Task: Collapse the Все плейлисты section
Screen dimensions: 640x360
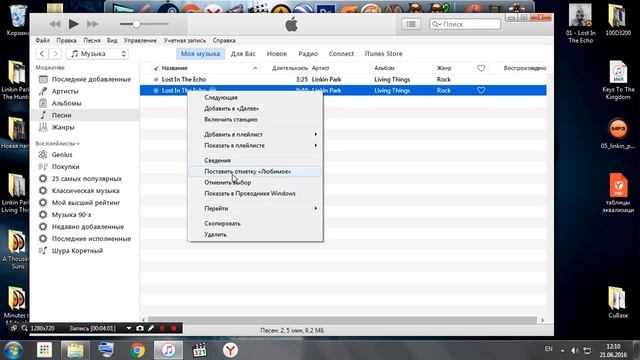Action: pos(58,144)
